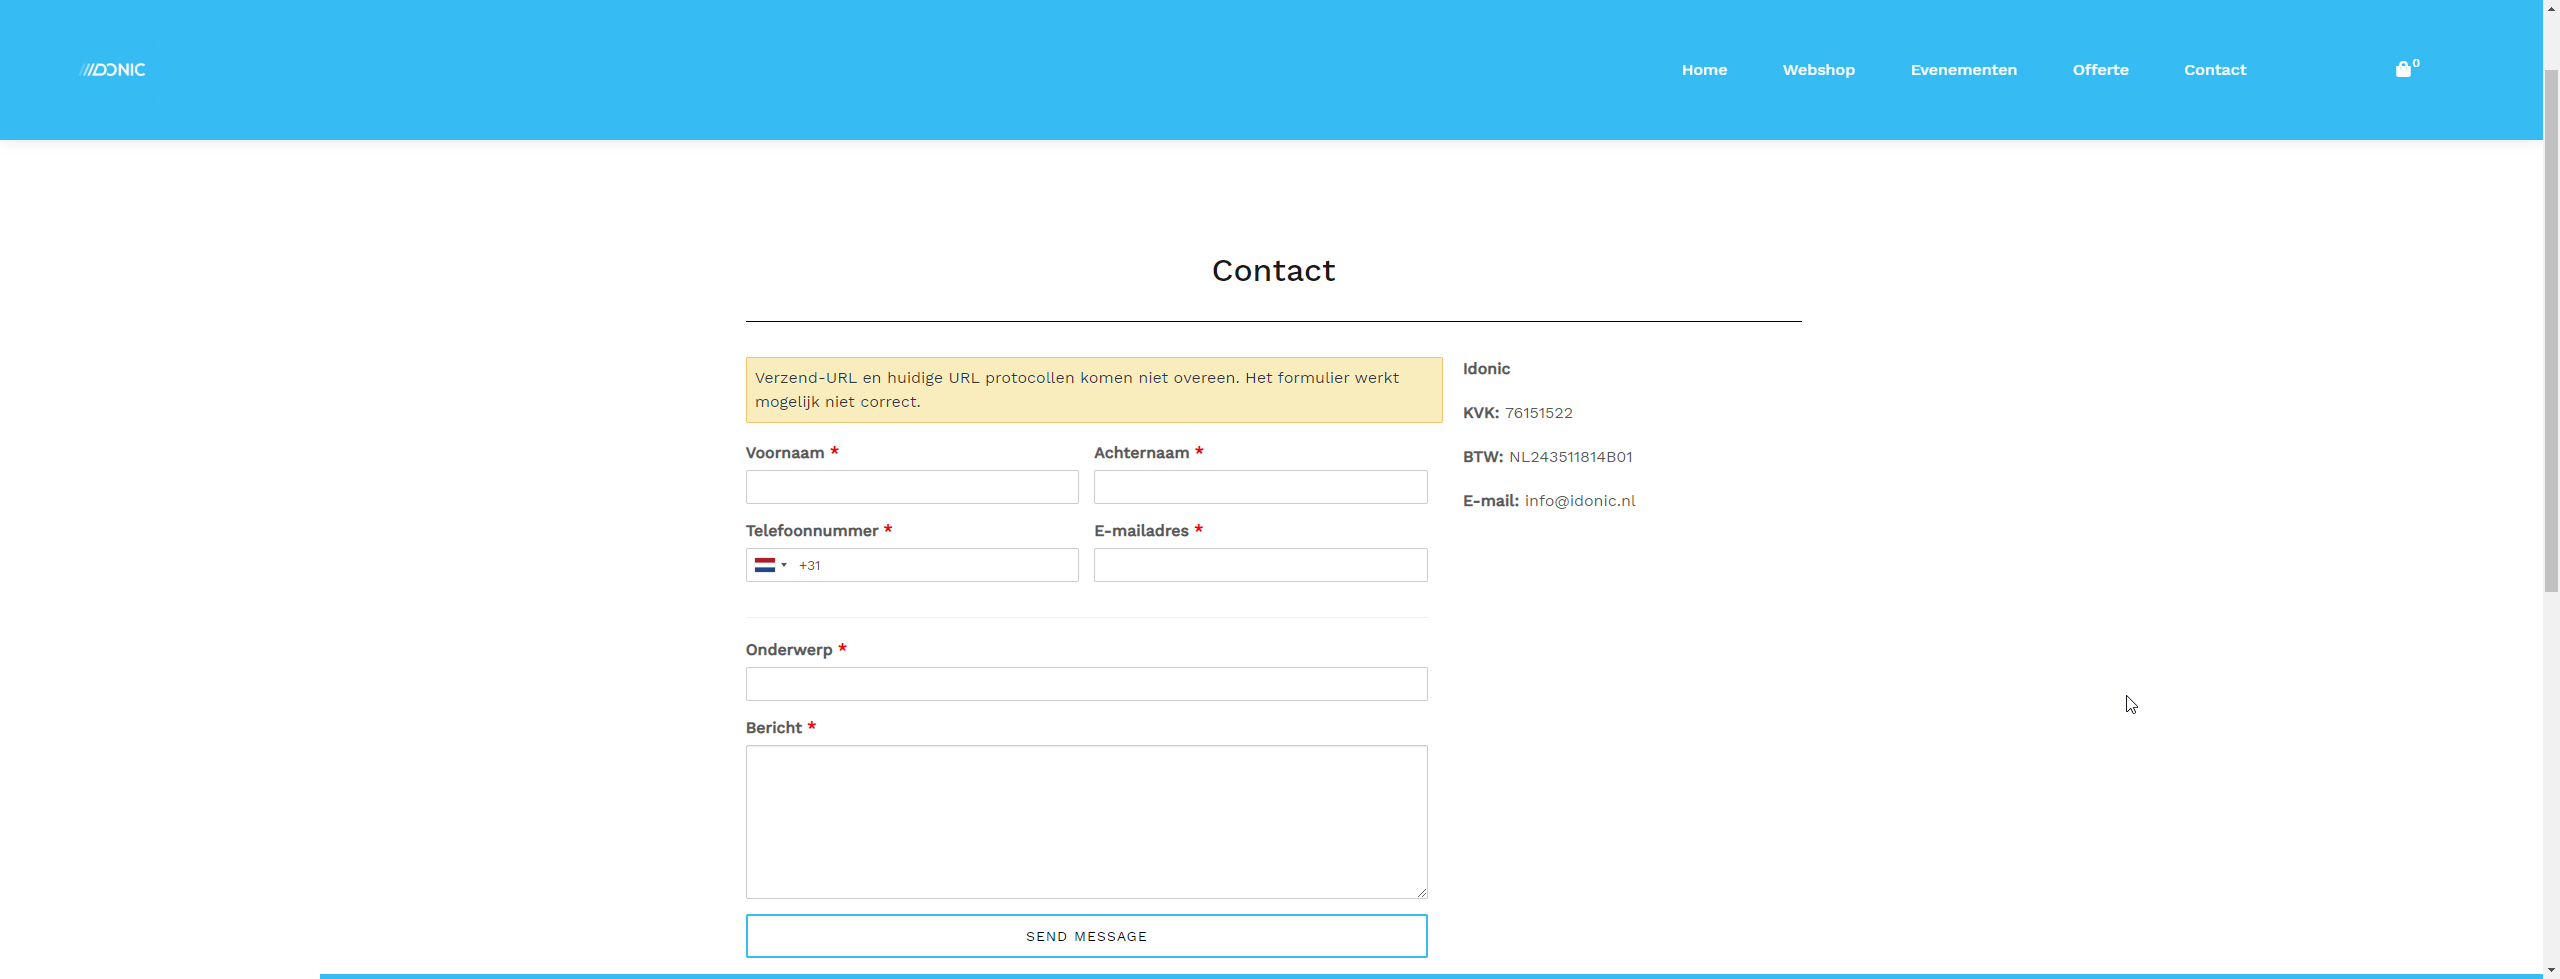Select Contact in the navigation bar

click(x=2214, y=70)
